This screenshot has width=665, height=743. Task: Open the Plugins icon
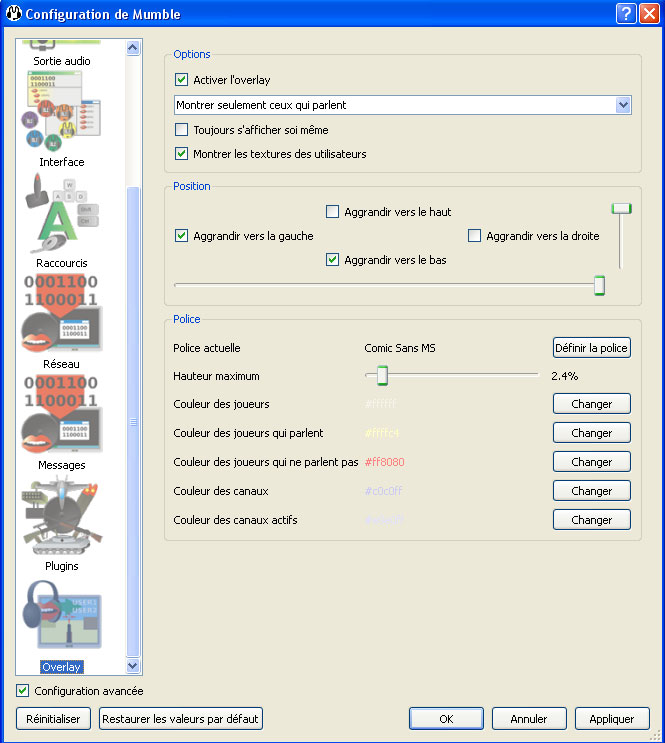tap(62, 516)
